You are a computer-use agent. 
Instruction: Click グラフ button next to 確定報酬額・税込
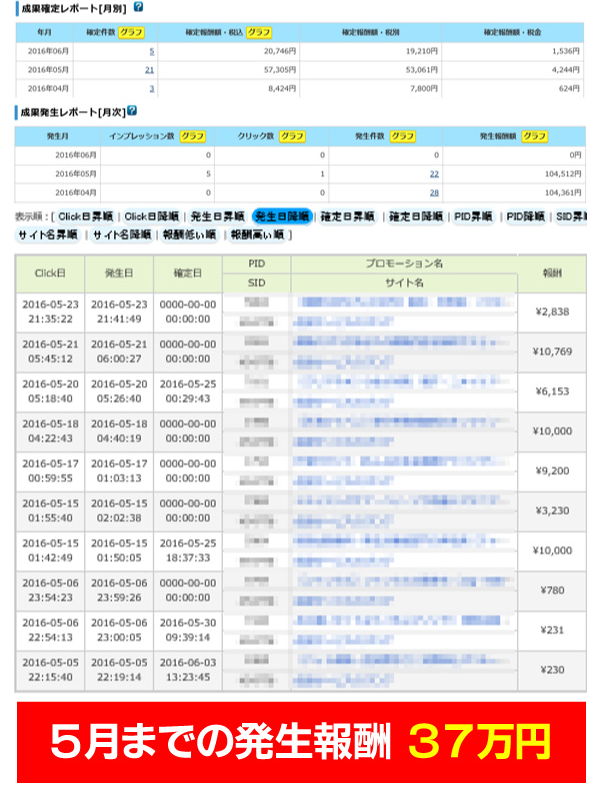point(259,32)
